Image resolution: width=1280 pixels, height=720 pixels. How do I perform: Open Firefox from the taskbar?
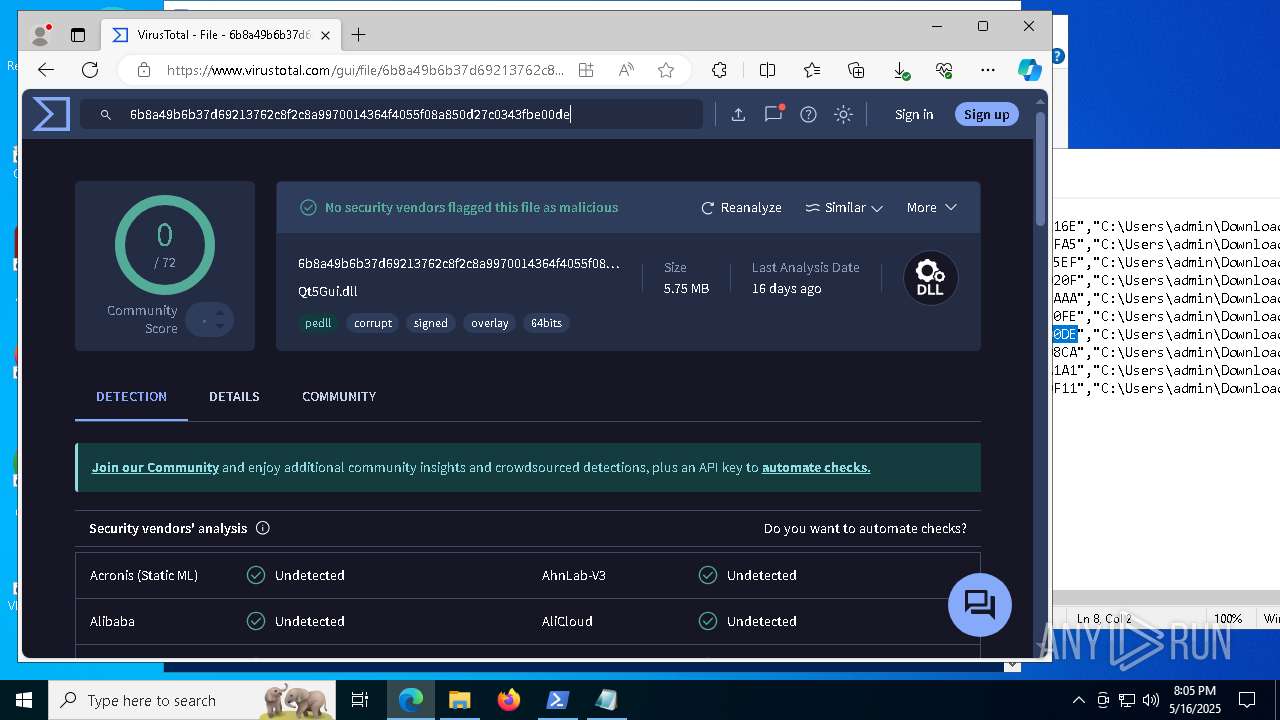click(x=508, y=700)
